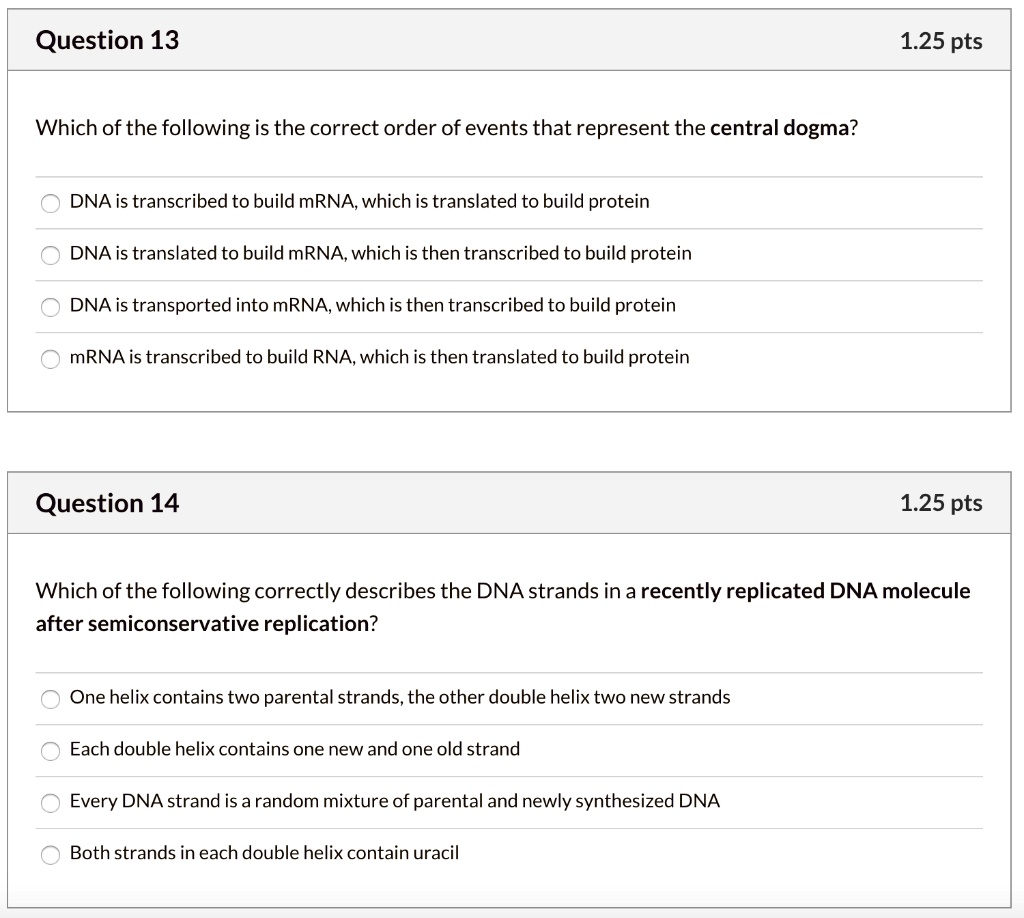
Task: Click the first answer text in Question 13
Action: [x=359, y=201]
